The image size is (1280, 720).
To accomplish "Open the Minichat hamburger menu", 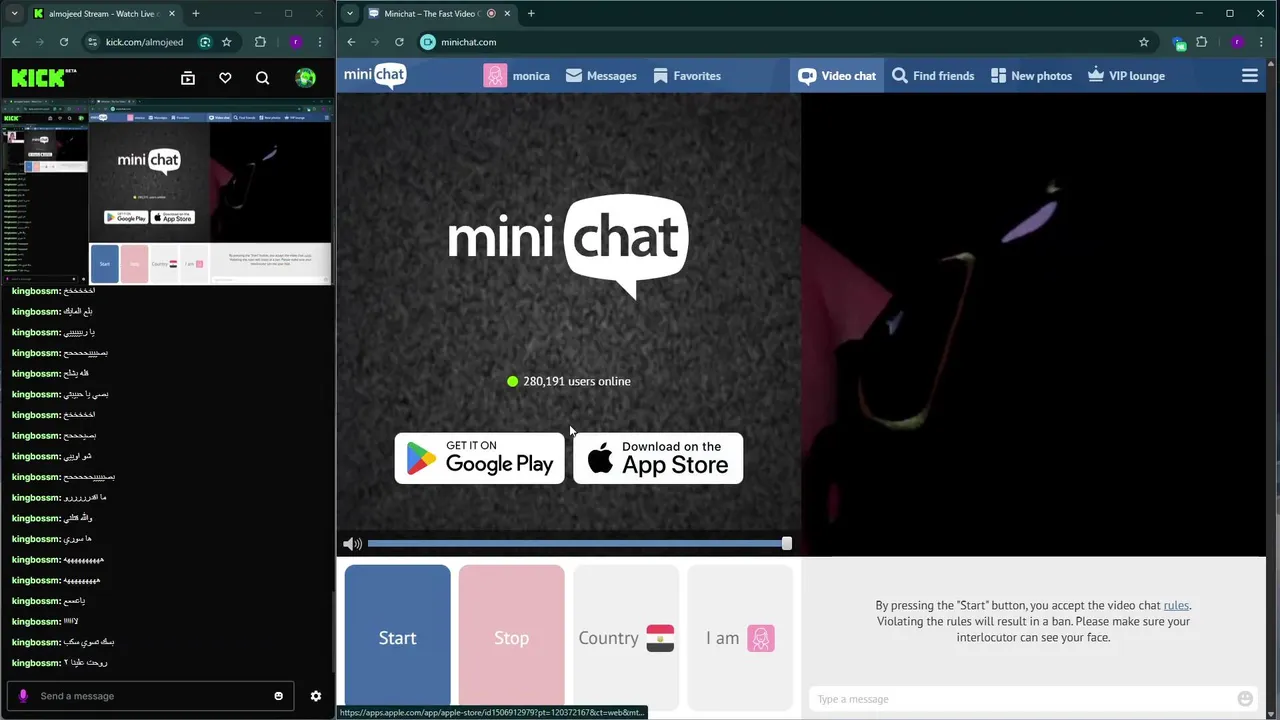I will tap(1250, 76).
